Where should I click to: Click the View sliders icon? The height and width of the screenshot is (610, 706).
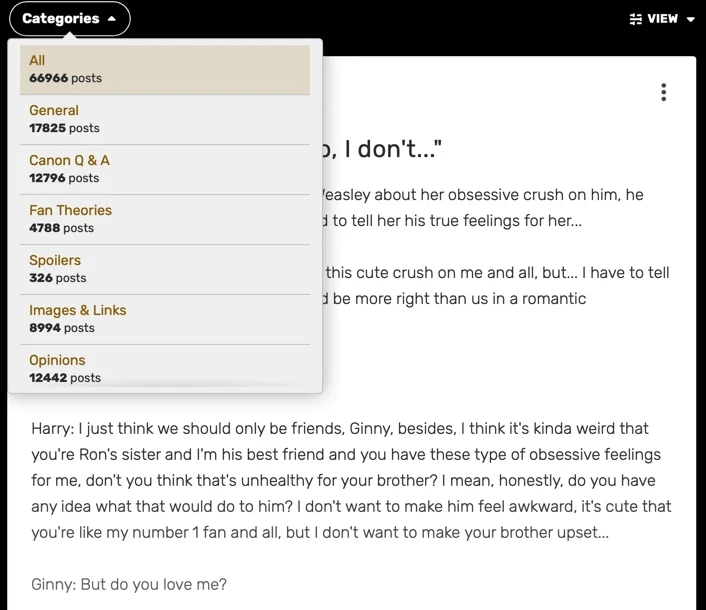click(635, 19)
